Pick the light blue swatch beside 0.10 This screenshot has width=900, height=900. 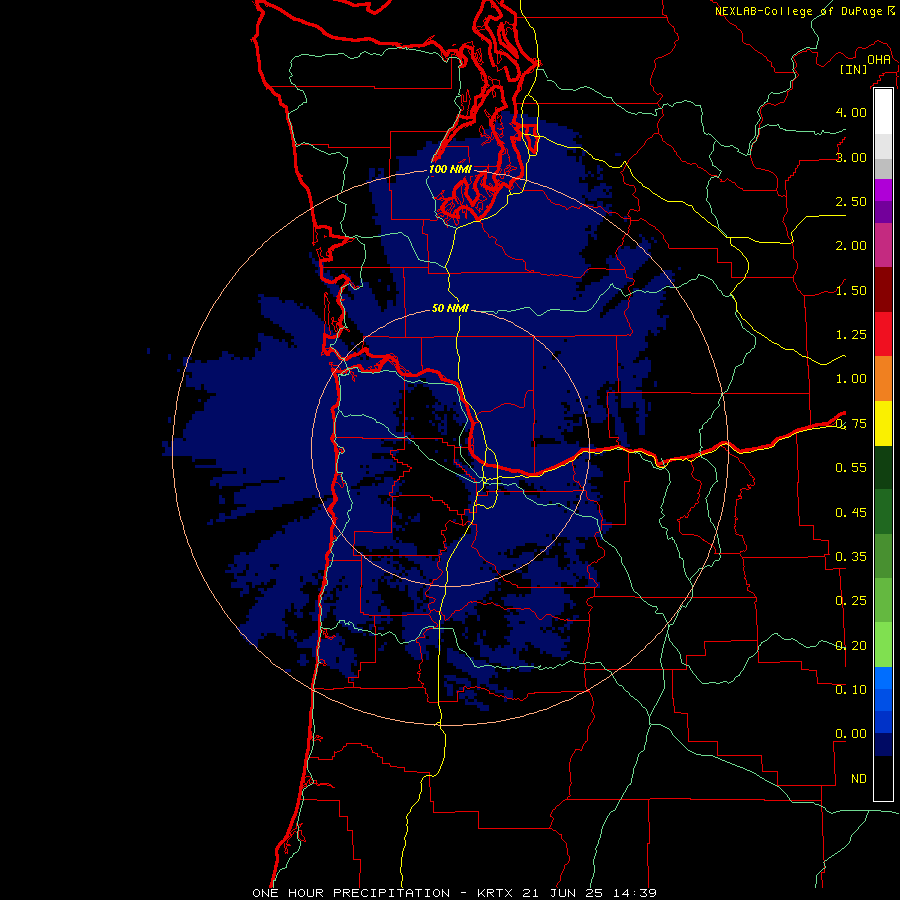(883, 678)
